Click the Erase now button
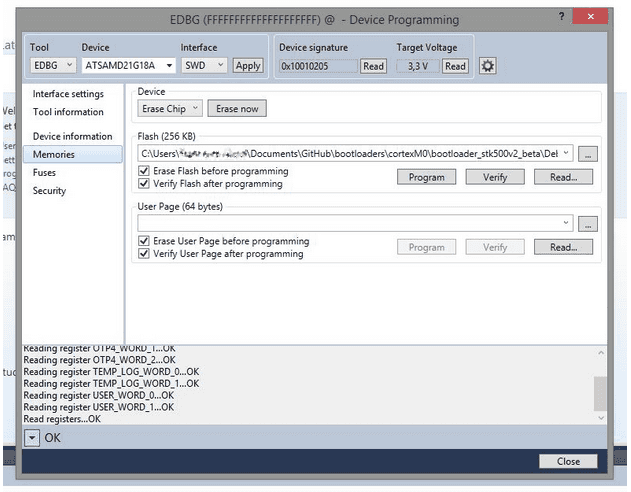631x492 pixels. coord(237,108)
